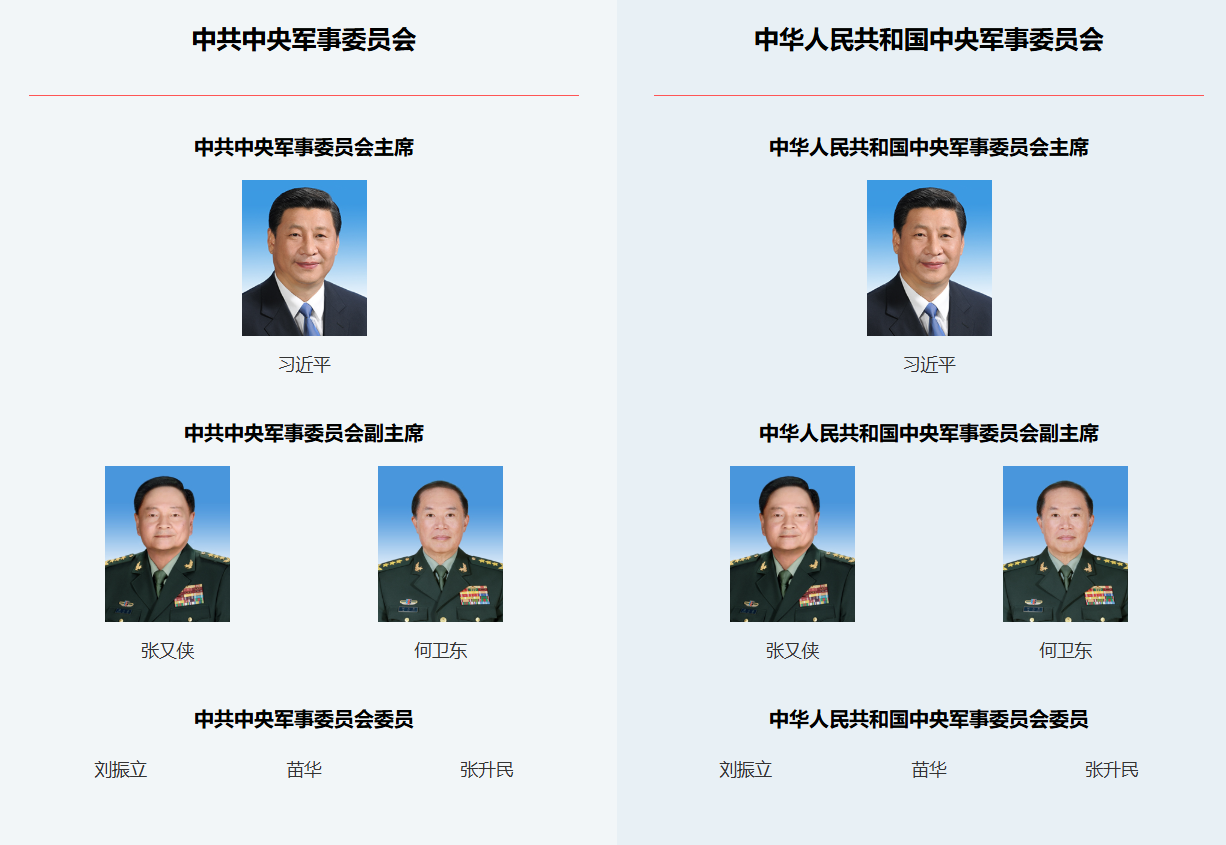Screen dimensions: 1226x845
Task: Open 刘振立 under 中华人民共和国中央军事委员会委员
Action: click(746, 770)
